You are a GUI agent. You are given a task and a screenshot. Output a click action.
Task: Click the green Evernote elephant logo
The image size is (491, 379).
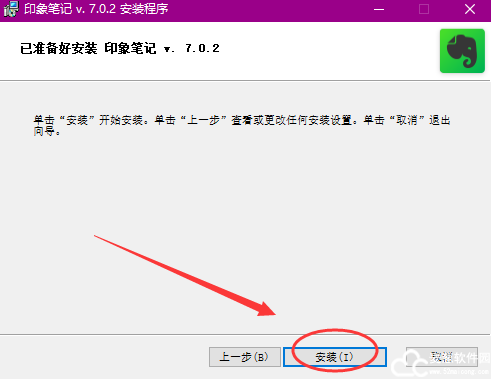tap(462, 51)
